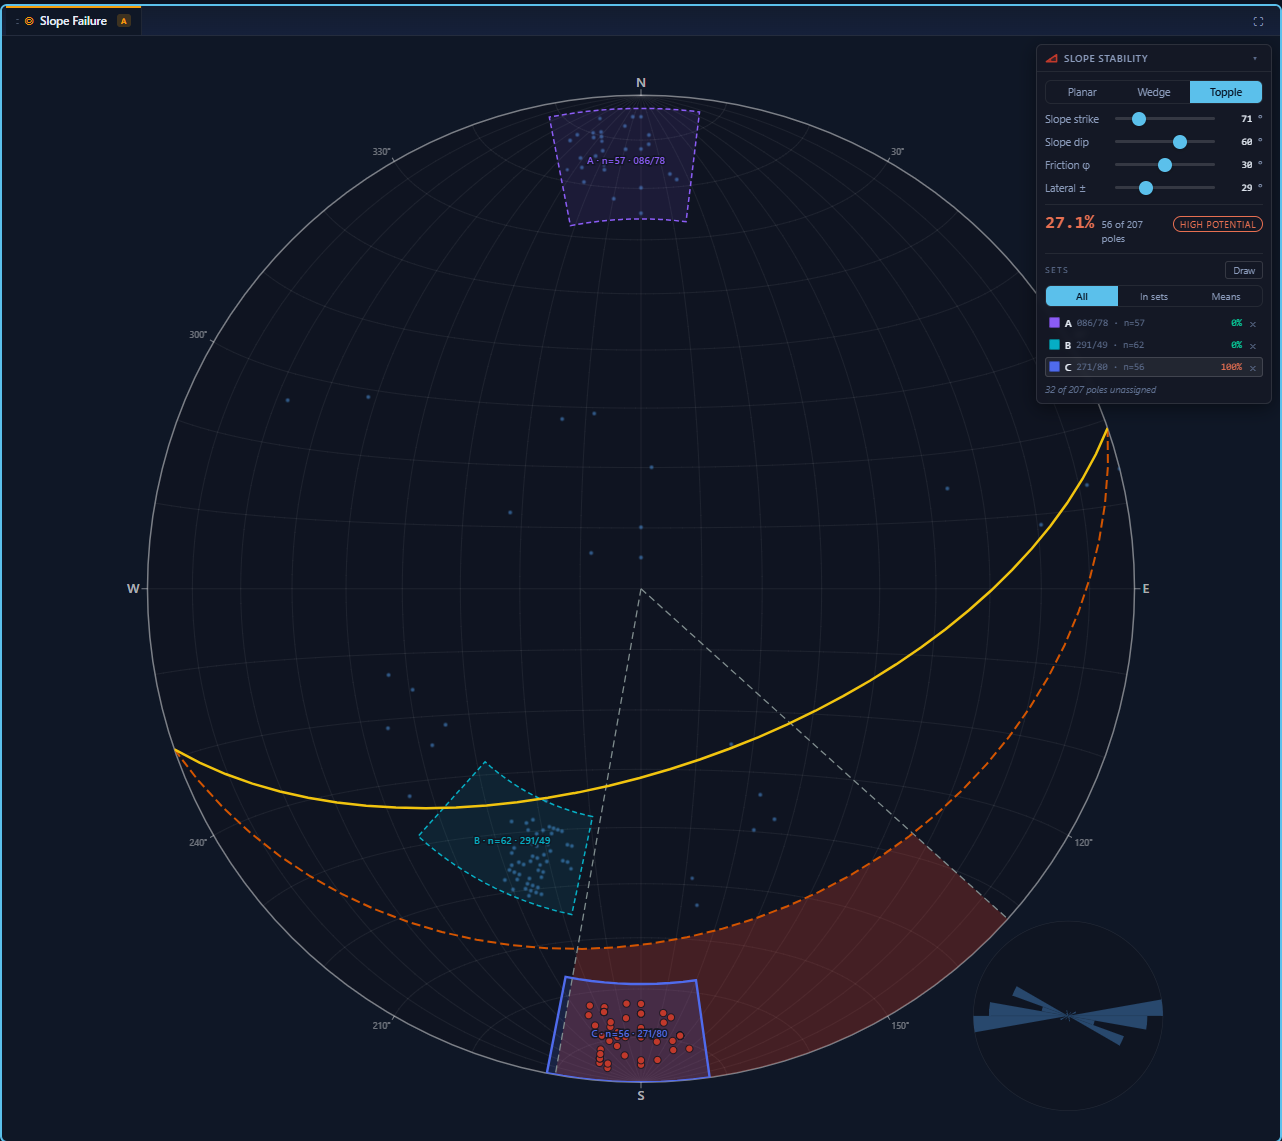Click set A's 0% toppling value
Image resolution: width=1282 pixels, height=1141 pixels.
(x=1236, y=323)
